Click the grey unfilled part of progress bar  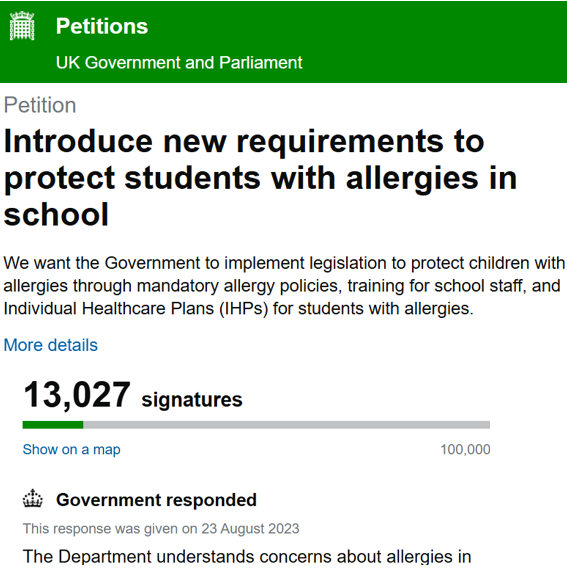286,425
